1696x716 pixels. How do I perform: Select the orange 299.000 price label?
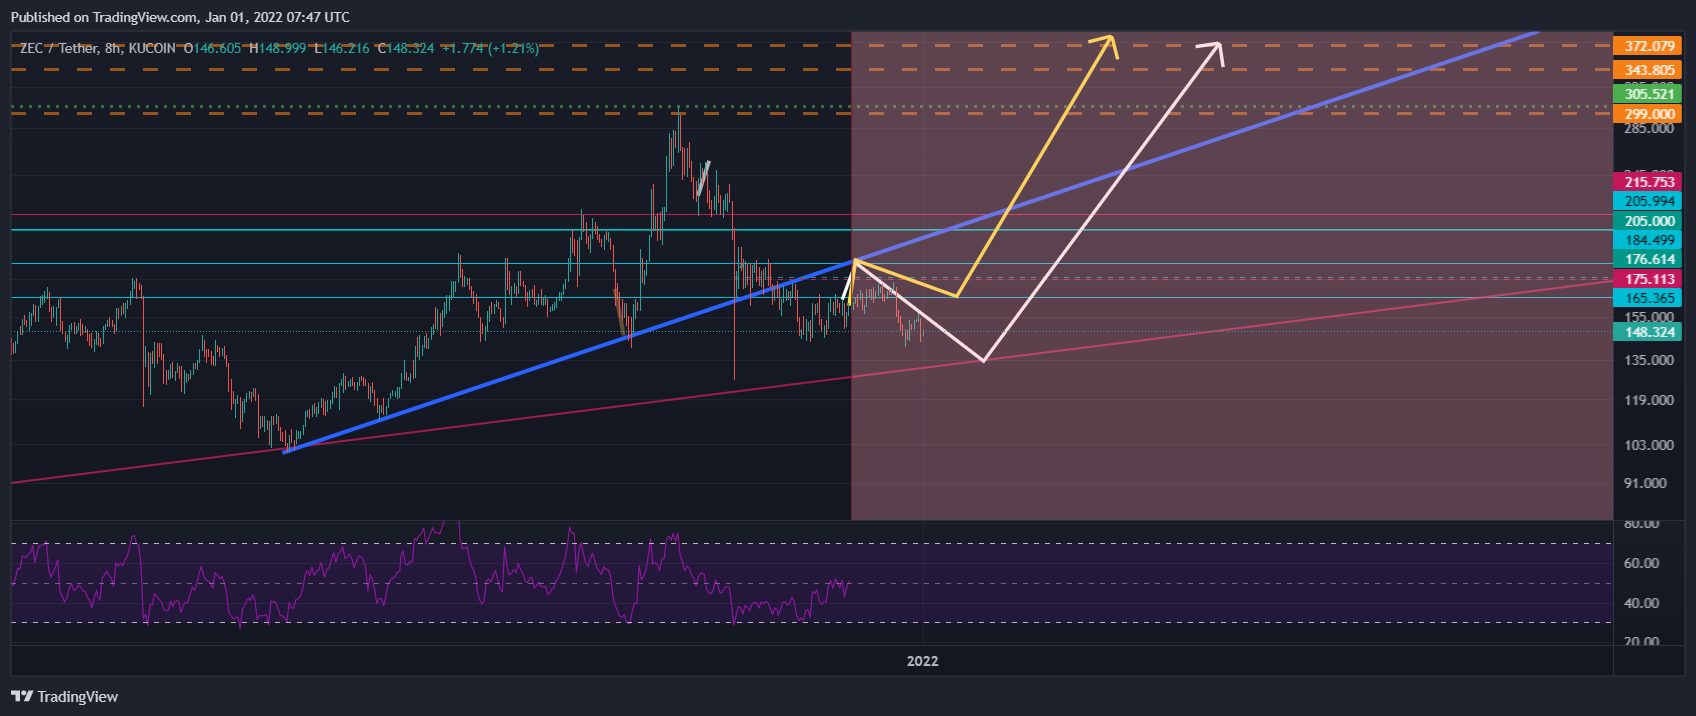1648,114
